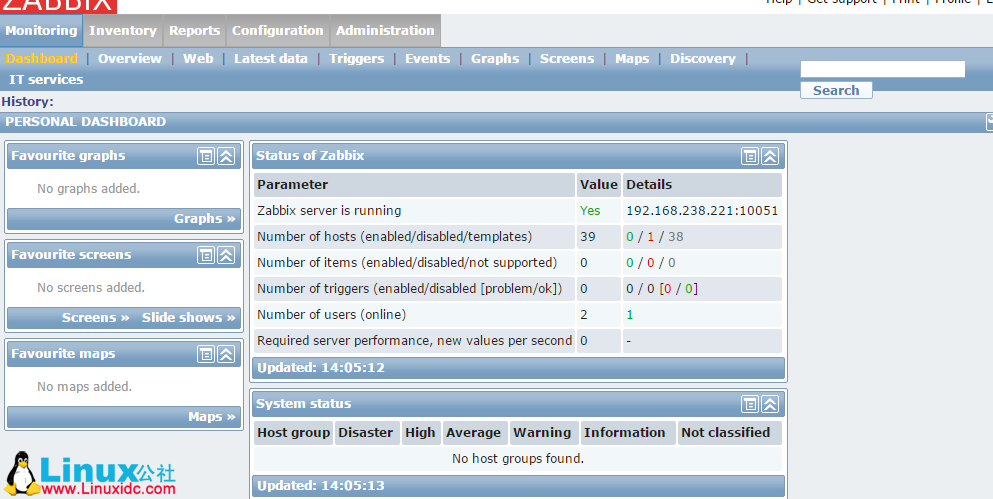993x499 pixels.
Task: Click the No host groups found message
Action: tap(518, 459)
